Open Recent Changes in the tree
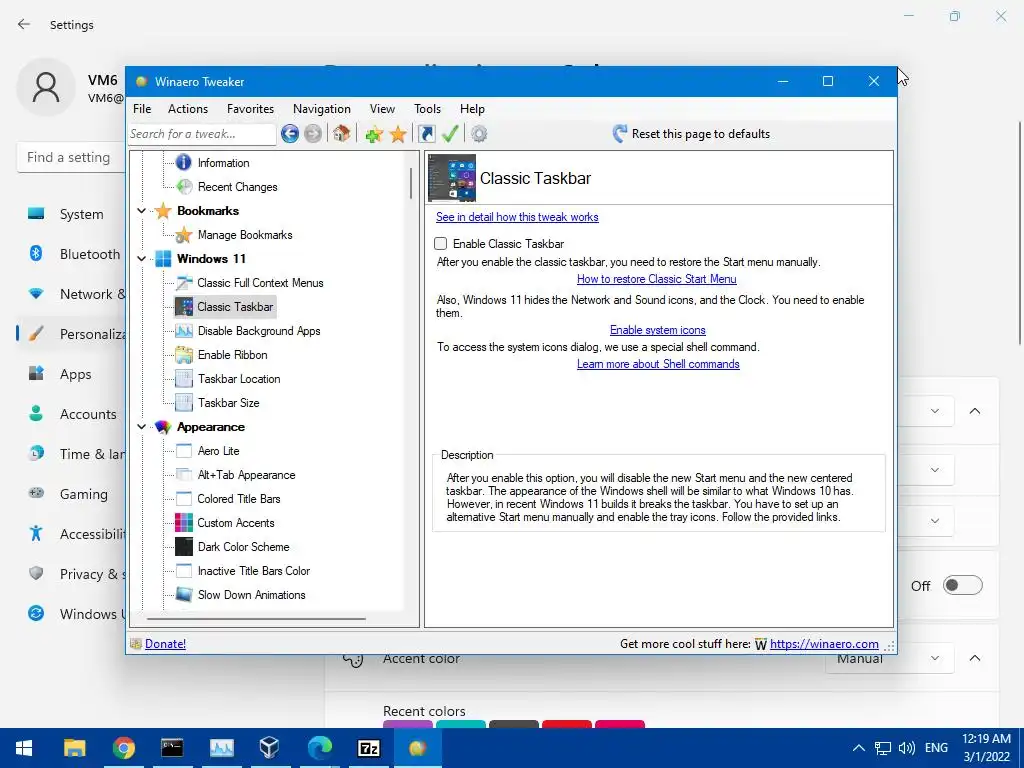This screenshot has height=768, width=1024. (x=237, y=187)
